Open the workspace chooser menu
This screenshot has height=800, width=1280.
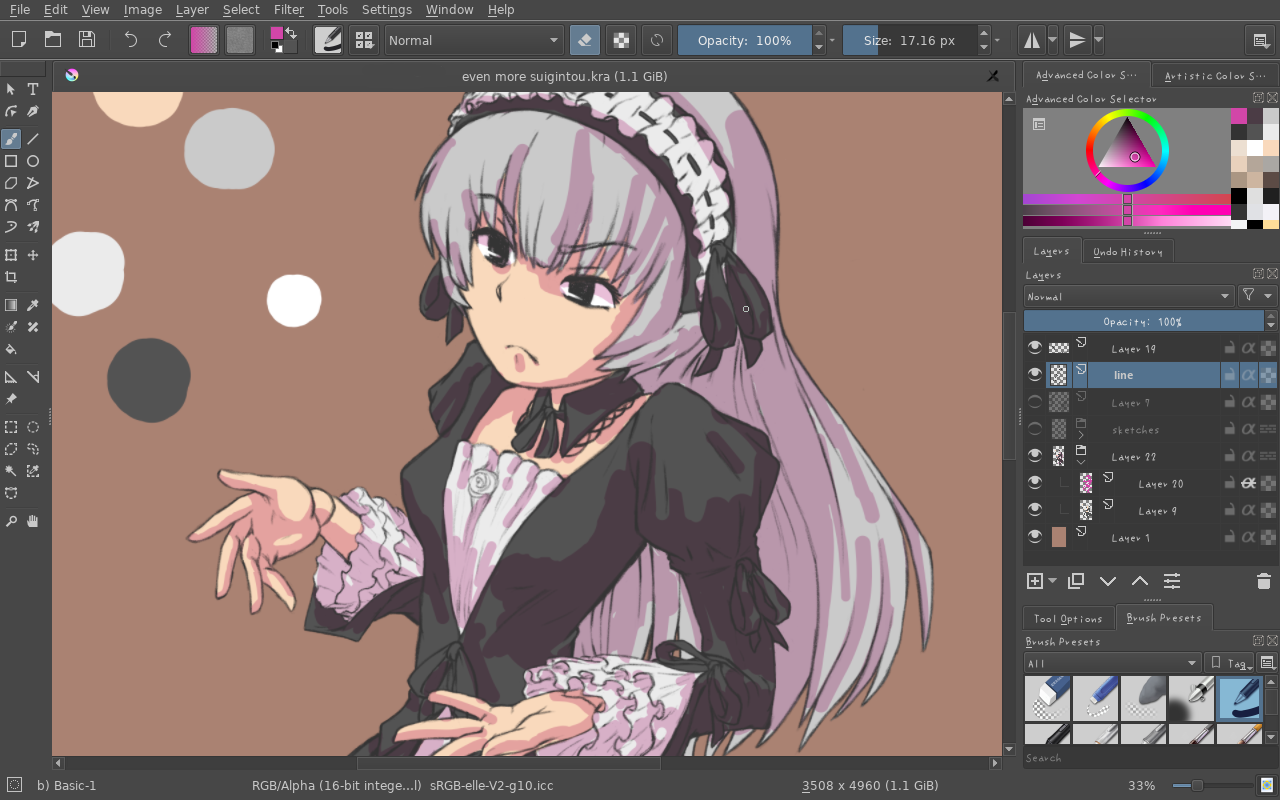pos(1260,40)
